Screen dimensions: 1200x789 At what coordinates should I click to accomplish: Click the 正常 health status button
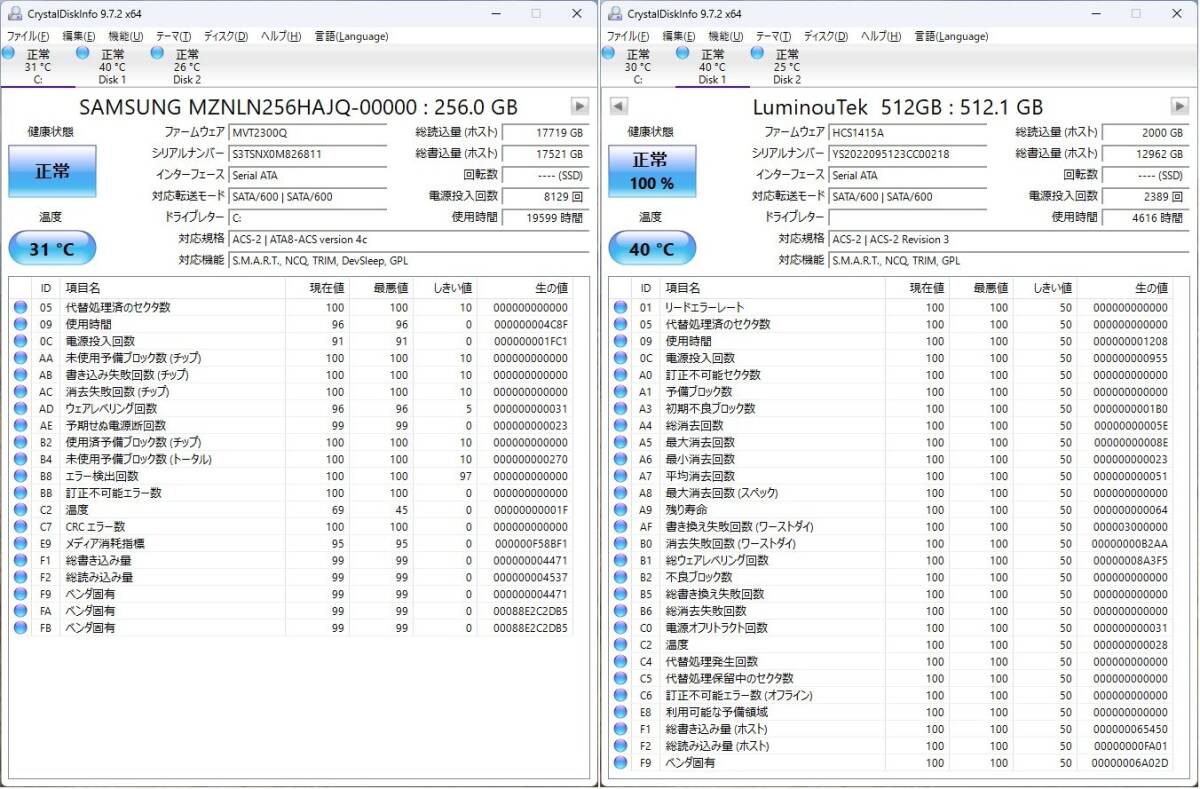pos(52,171)
